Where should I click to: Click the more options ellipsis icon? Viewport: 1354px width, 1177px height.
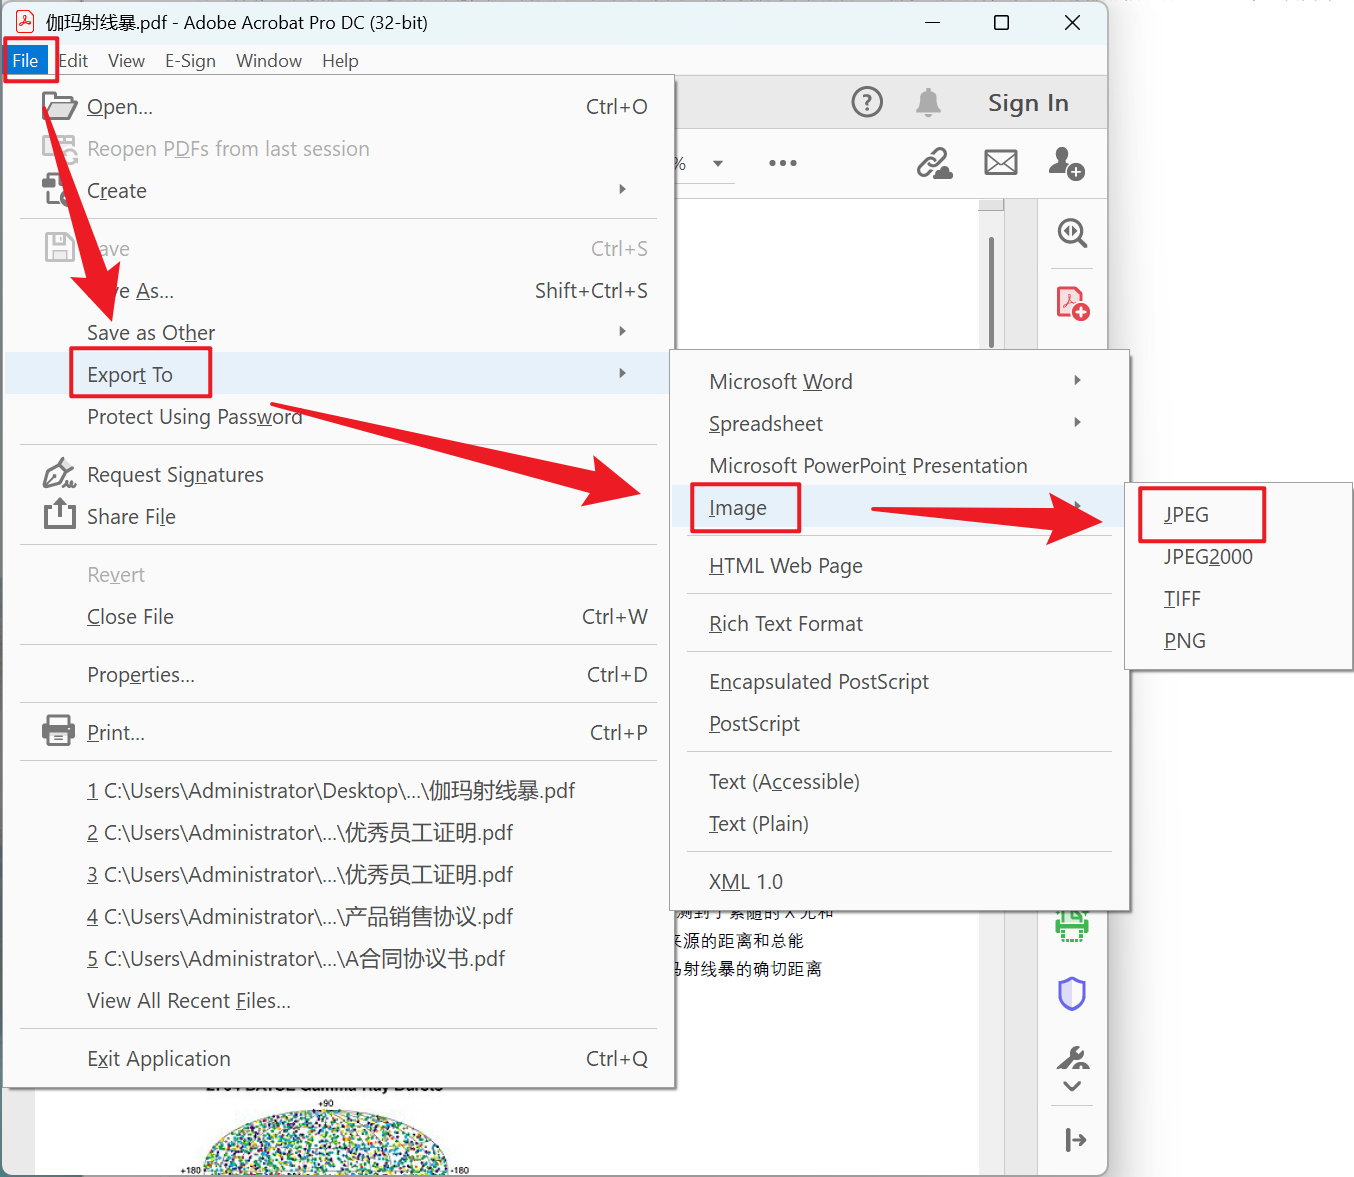pos(783,163)
